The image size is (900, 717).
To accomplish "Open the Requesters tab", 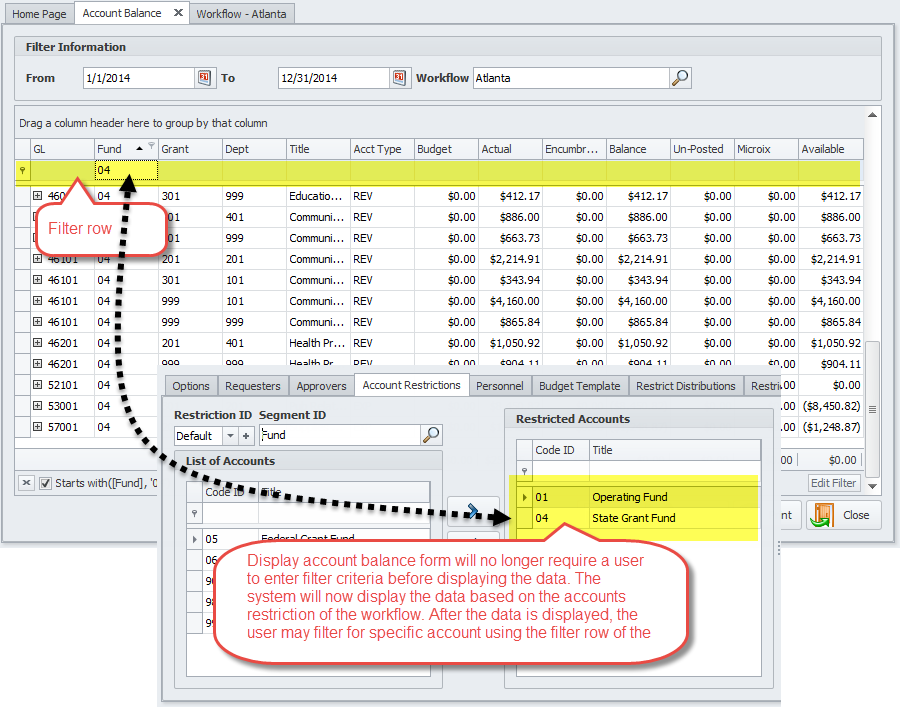I will point(253,386).
